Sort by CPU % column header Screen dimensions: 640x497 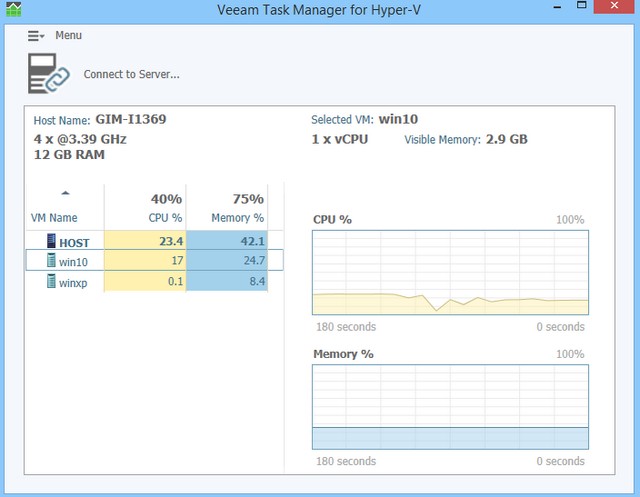(165, 218)
